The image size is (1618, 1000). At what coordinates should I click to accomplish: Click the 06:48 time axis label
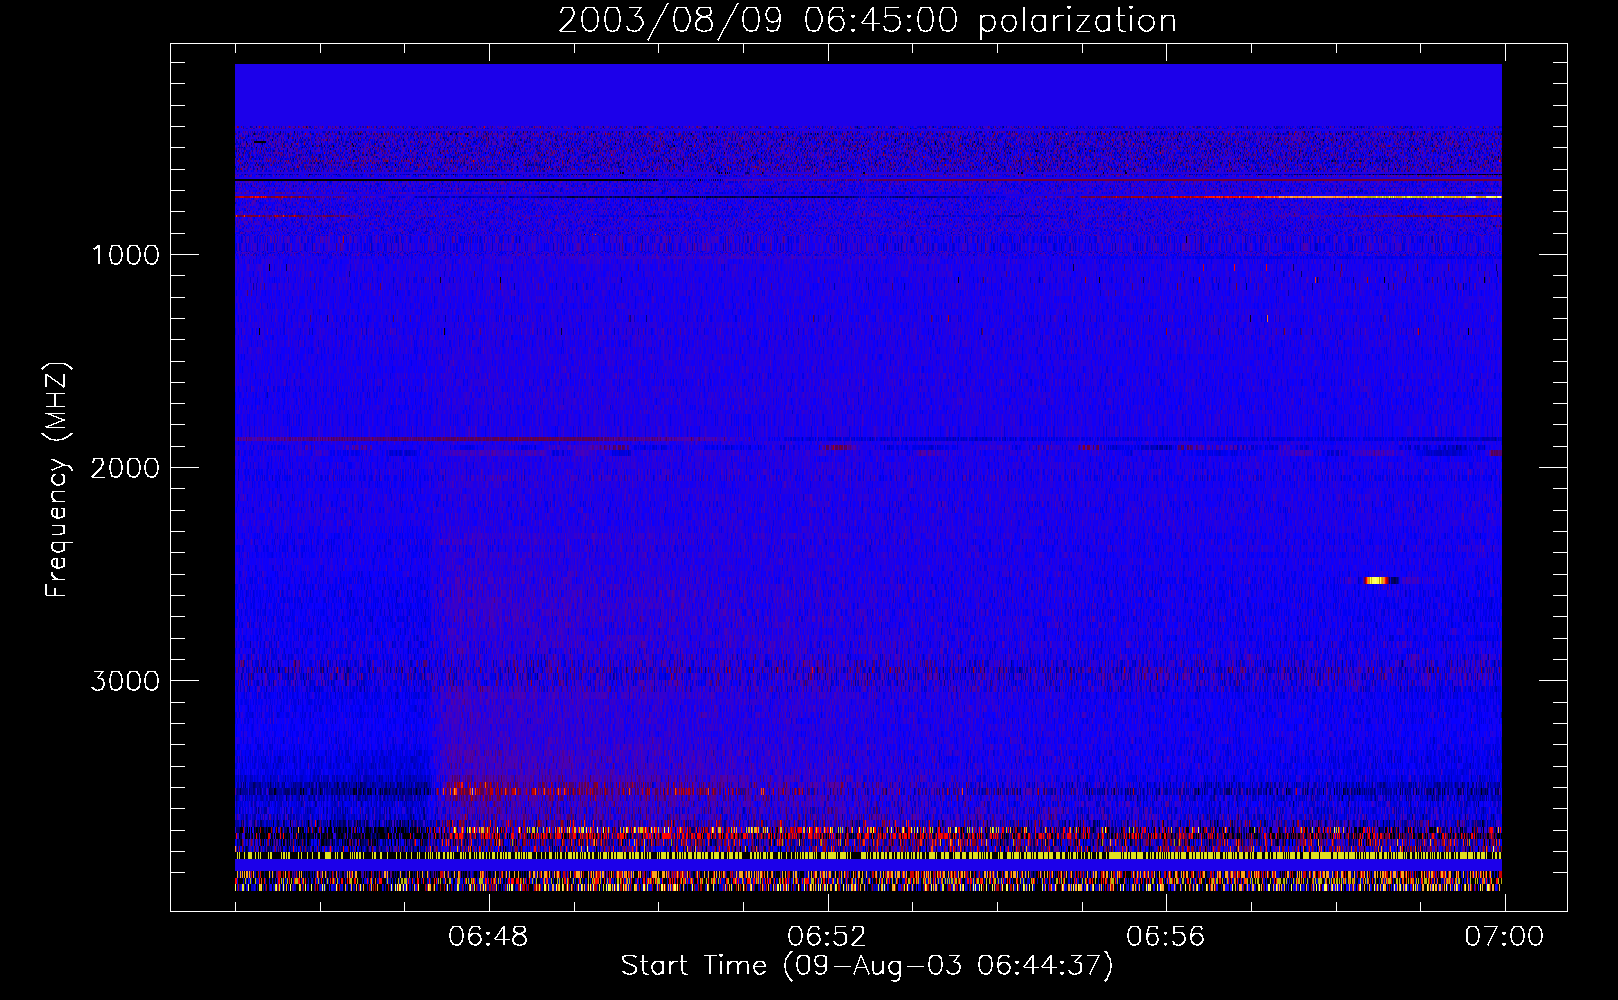pos(488,937)
